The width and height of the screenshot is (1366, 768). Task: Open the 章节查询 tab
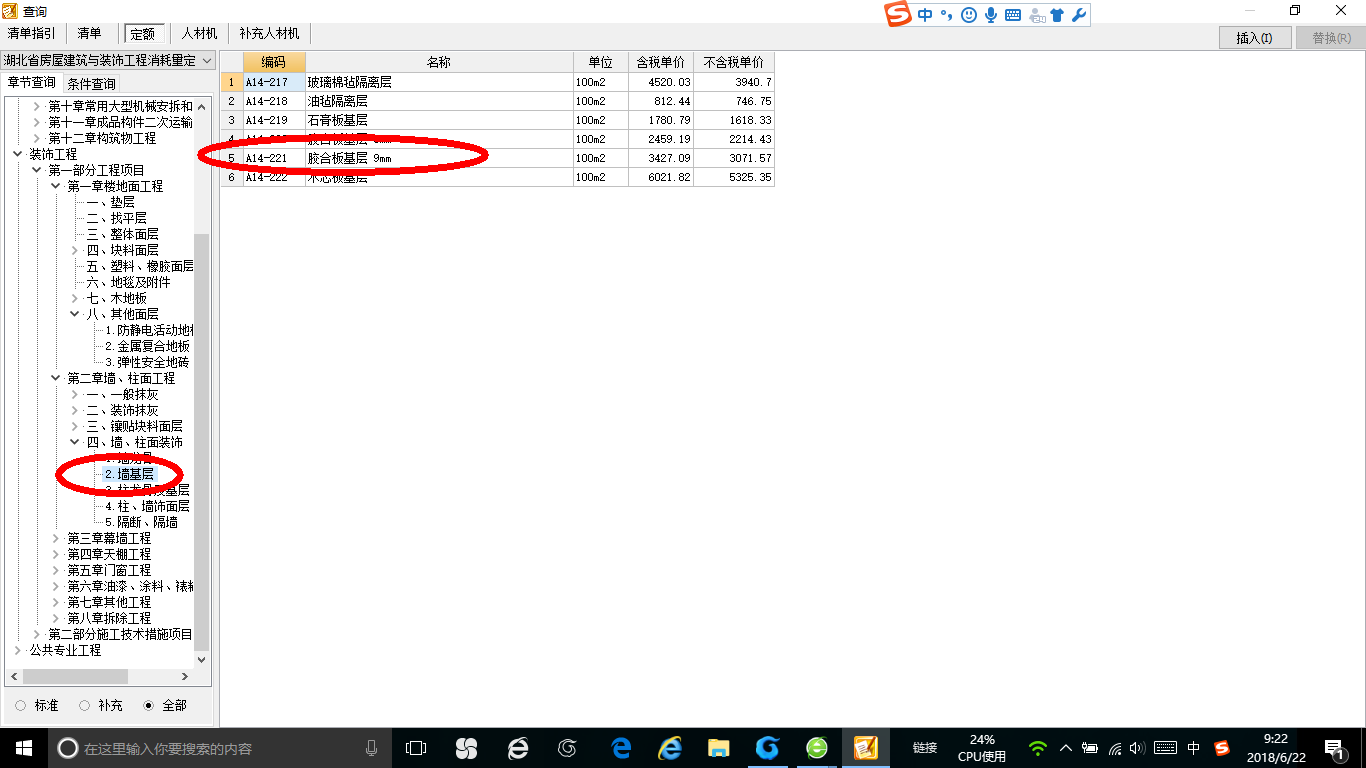tap(32, 83)
